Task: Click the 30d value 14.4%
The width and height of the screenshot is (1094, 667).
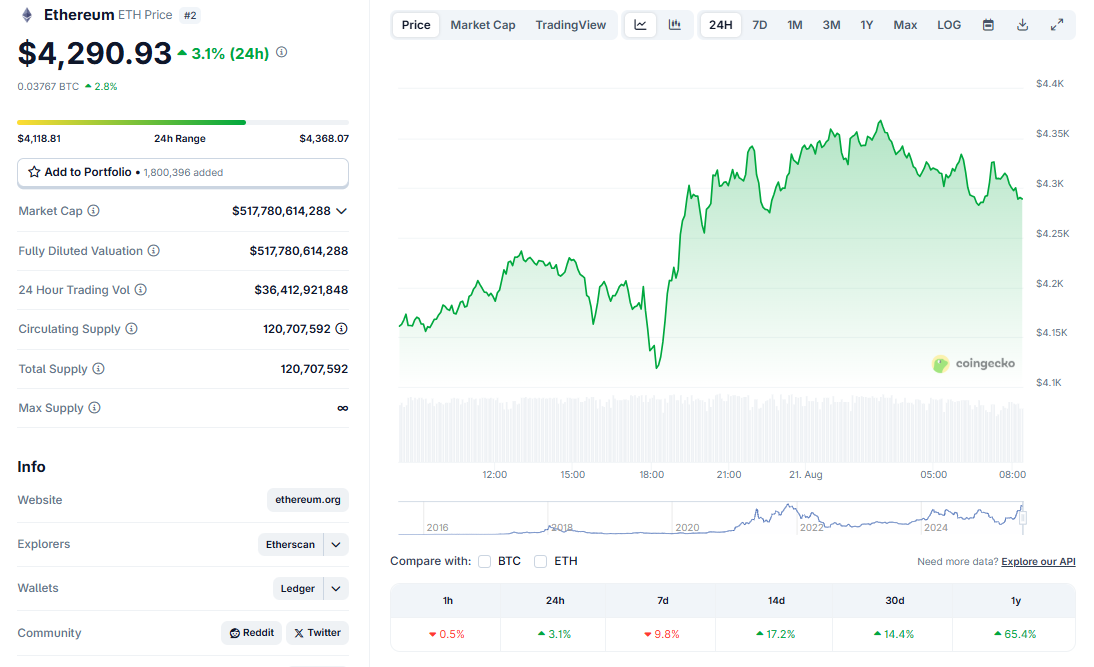Action: (x=894, y=634)
